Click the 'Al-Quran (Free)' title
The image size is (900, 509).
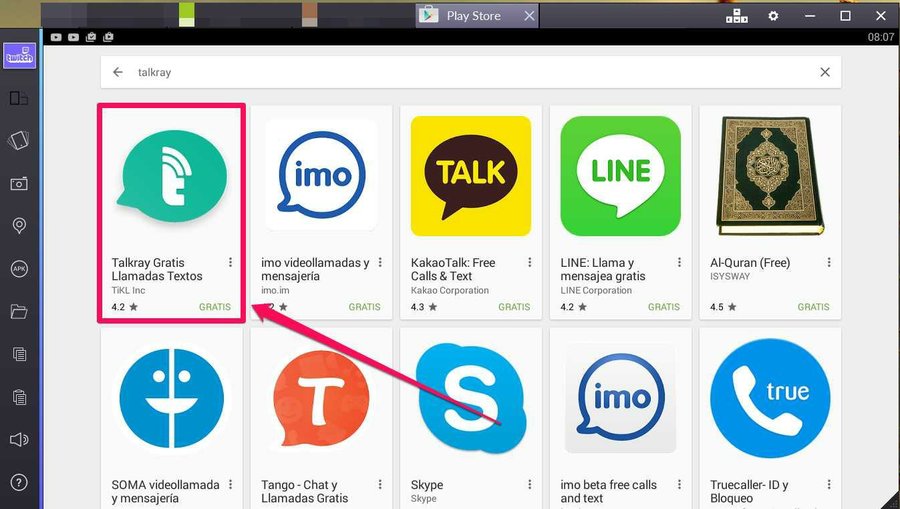[750, 263]
